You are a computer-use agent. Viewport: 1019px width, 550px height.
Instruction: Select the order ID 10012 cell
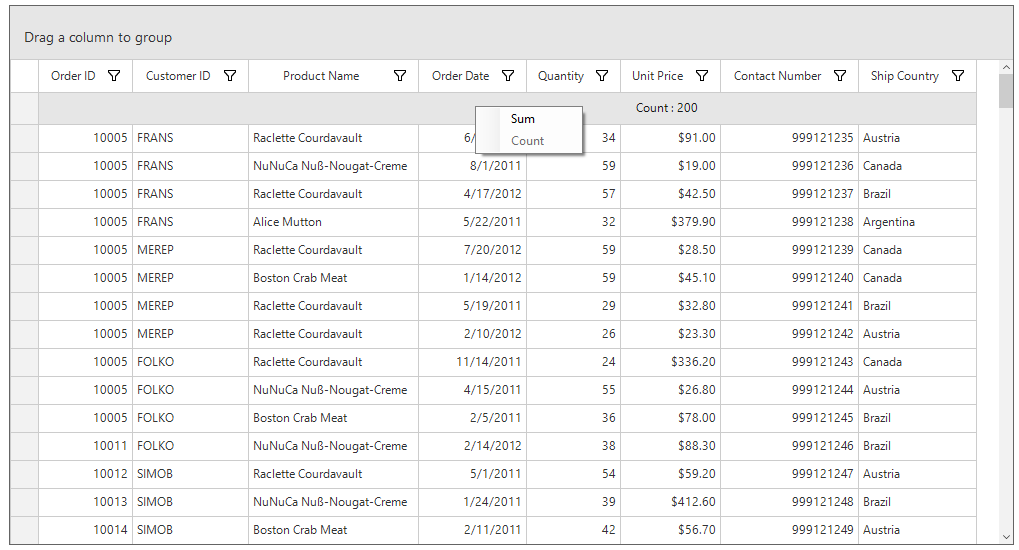[x=85, y=474]
